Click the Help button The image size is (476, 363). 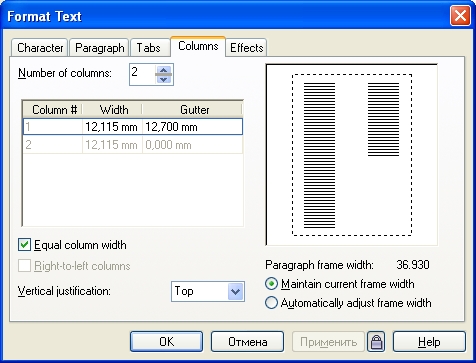click(x=429, y=341)
